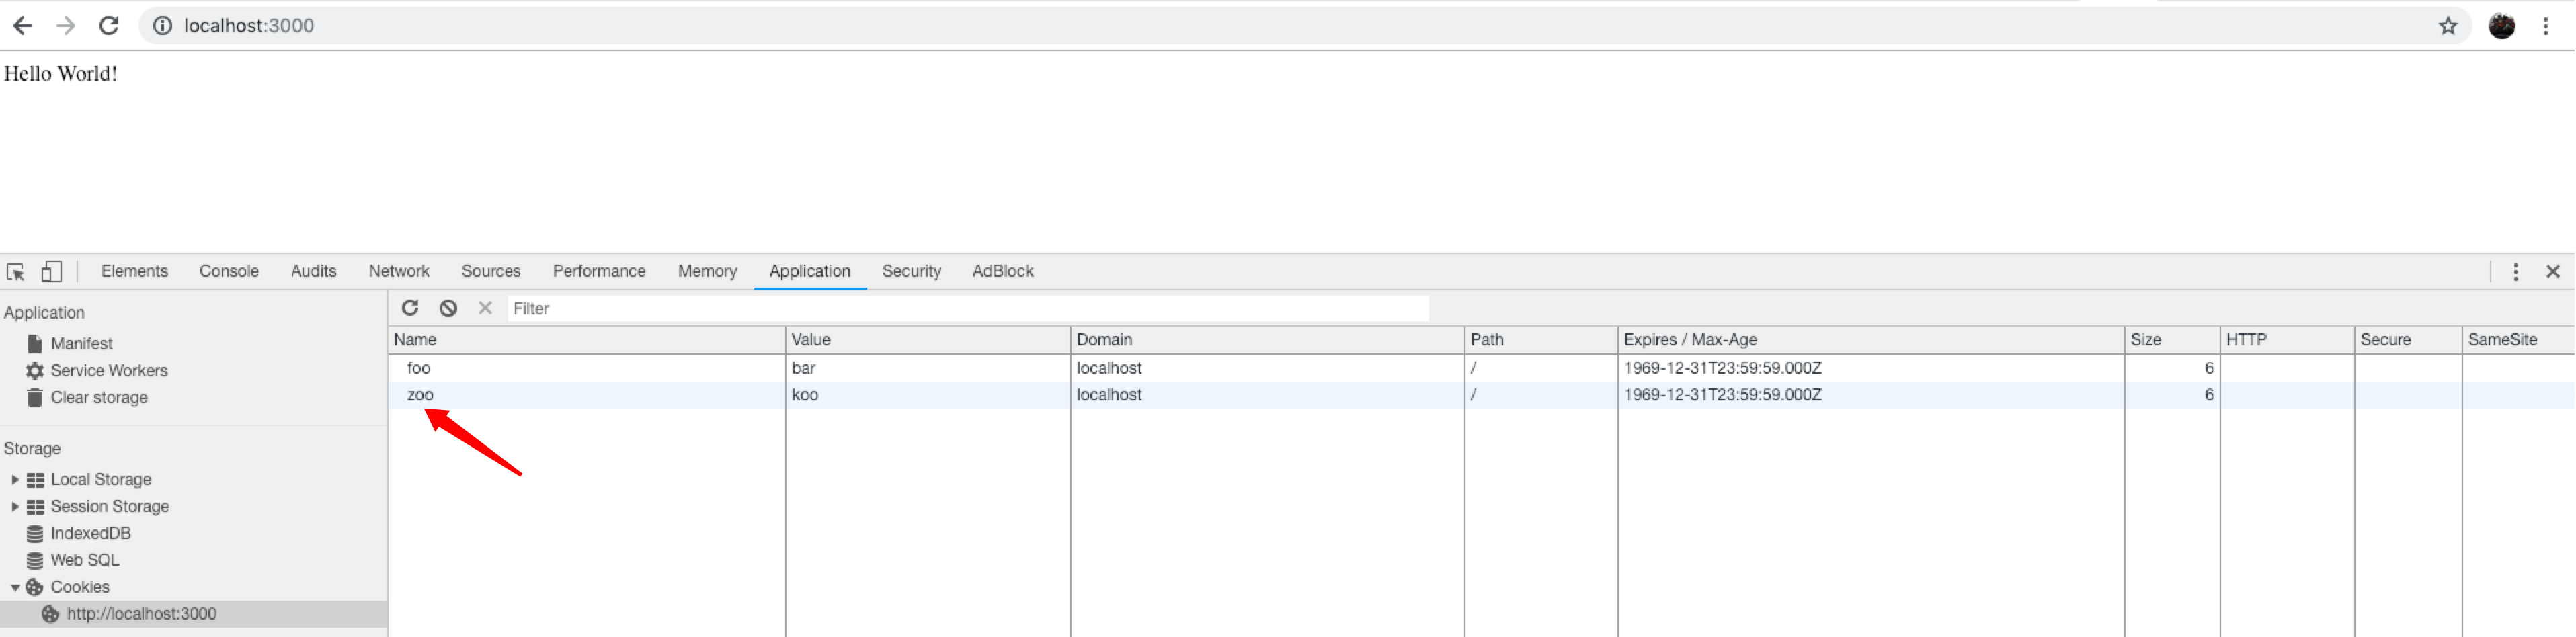The width and height of the screenshot is (2576, 637).
Task: Open the Chrome three-dot menu
Action: (x=2545, y=26)
